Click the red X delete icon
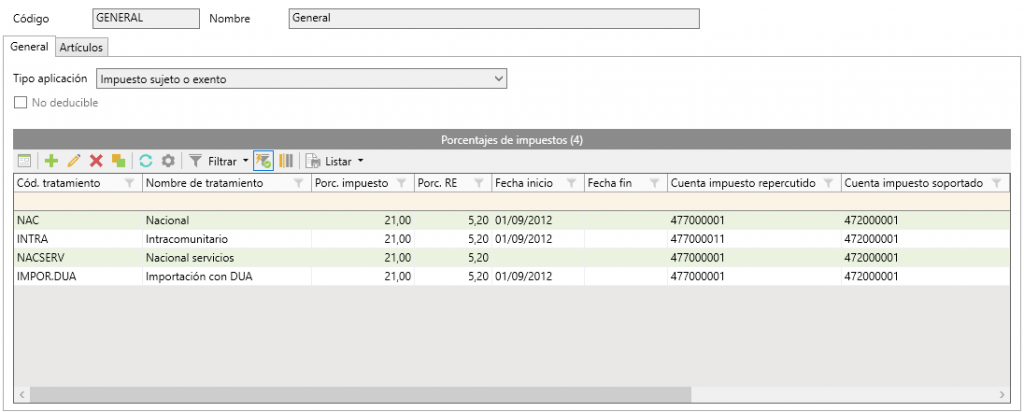The image size is (1024, 412). pyautogui.click(x=97, y=161)
